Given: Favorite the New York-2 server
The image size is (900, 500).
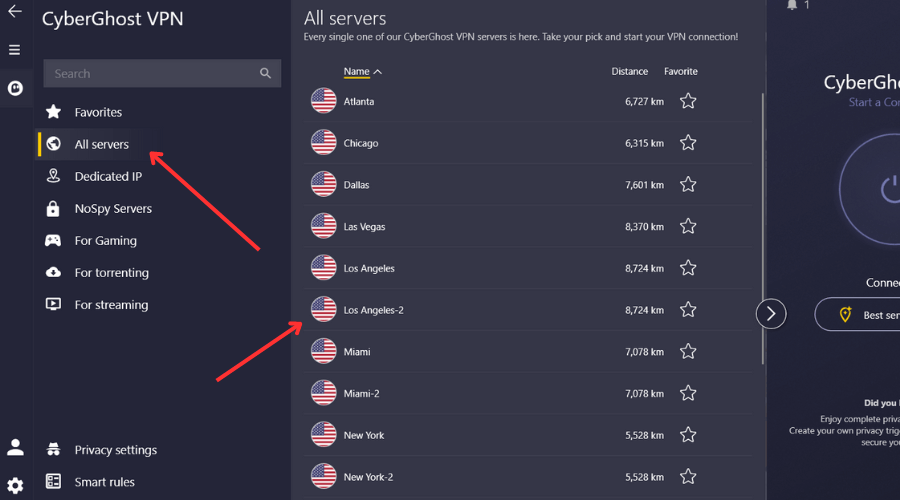Looking at the screenshot, I should [x=688, y=476].
